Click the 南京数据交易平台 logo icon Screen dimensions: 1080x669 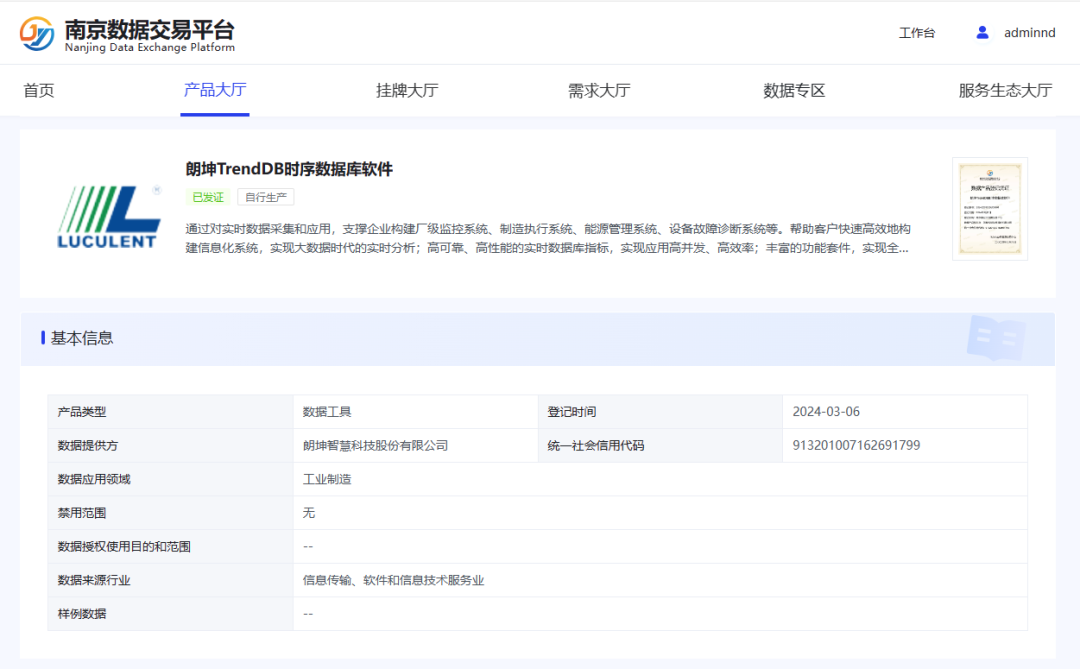[x=36, y=31]
